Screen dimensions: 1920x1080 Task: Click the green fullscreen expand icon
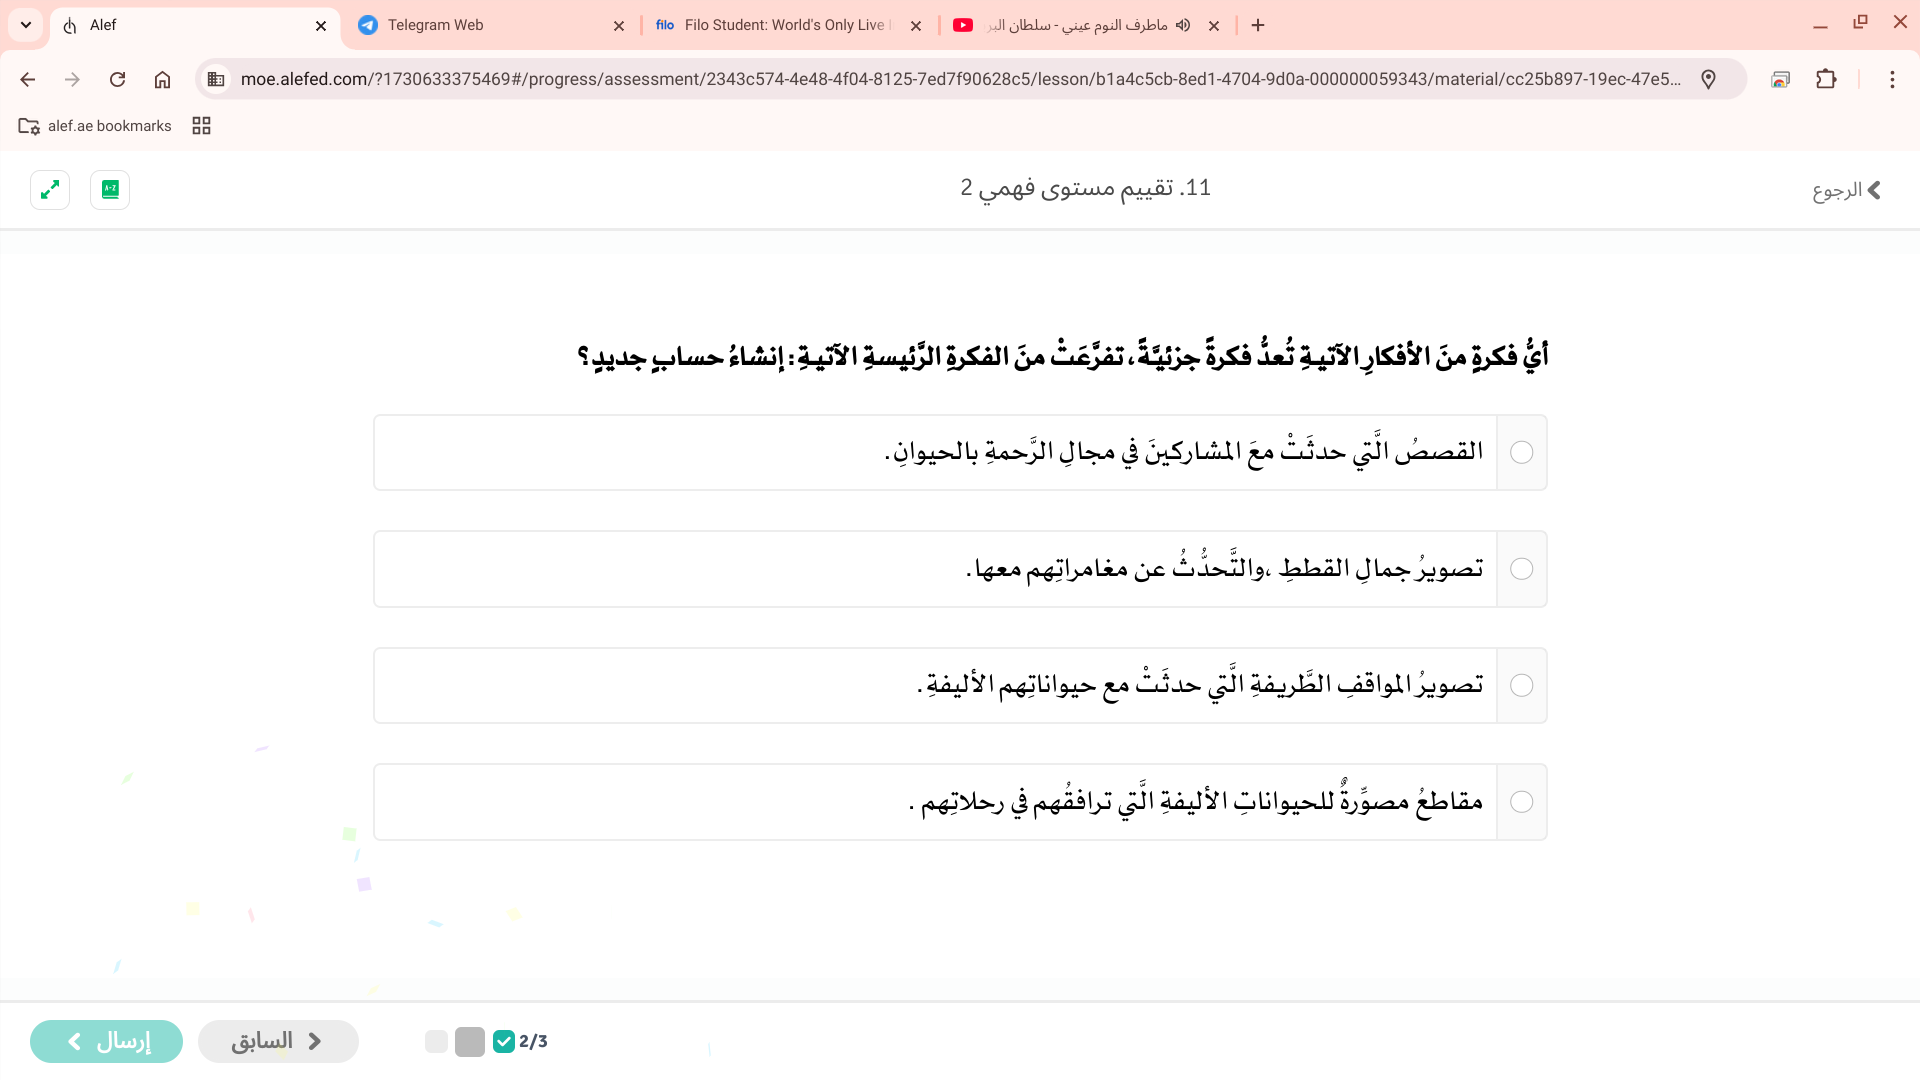point(50,189)
